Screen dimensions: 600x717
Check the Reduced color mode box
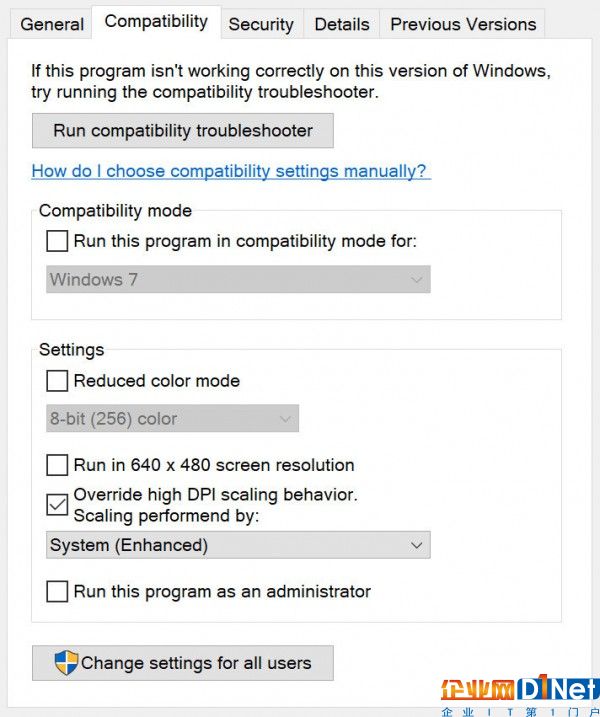pyautogui.click(x=57, y=380)
